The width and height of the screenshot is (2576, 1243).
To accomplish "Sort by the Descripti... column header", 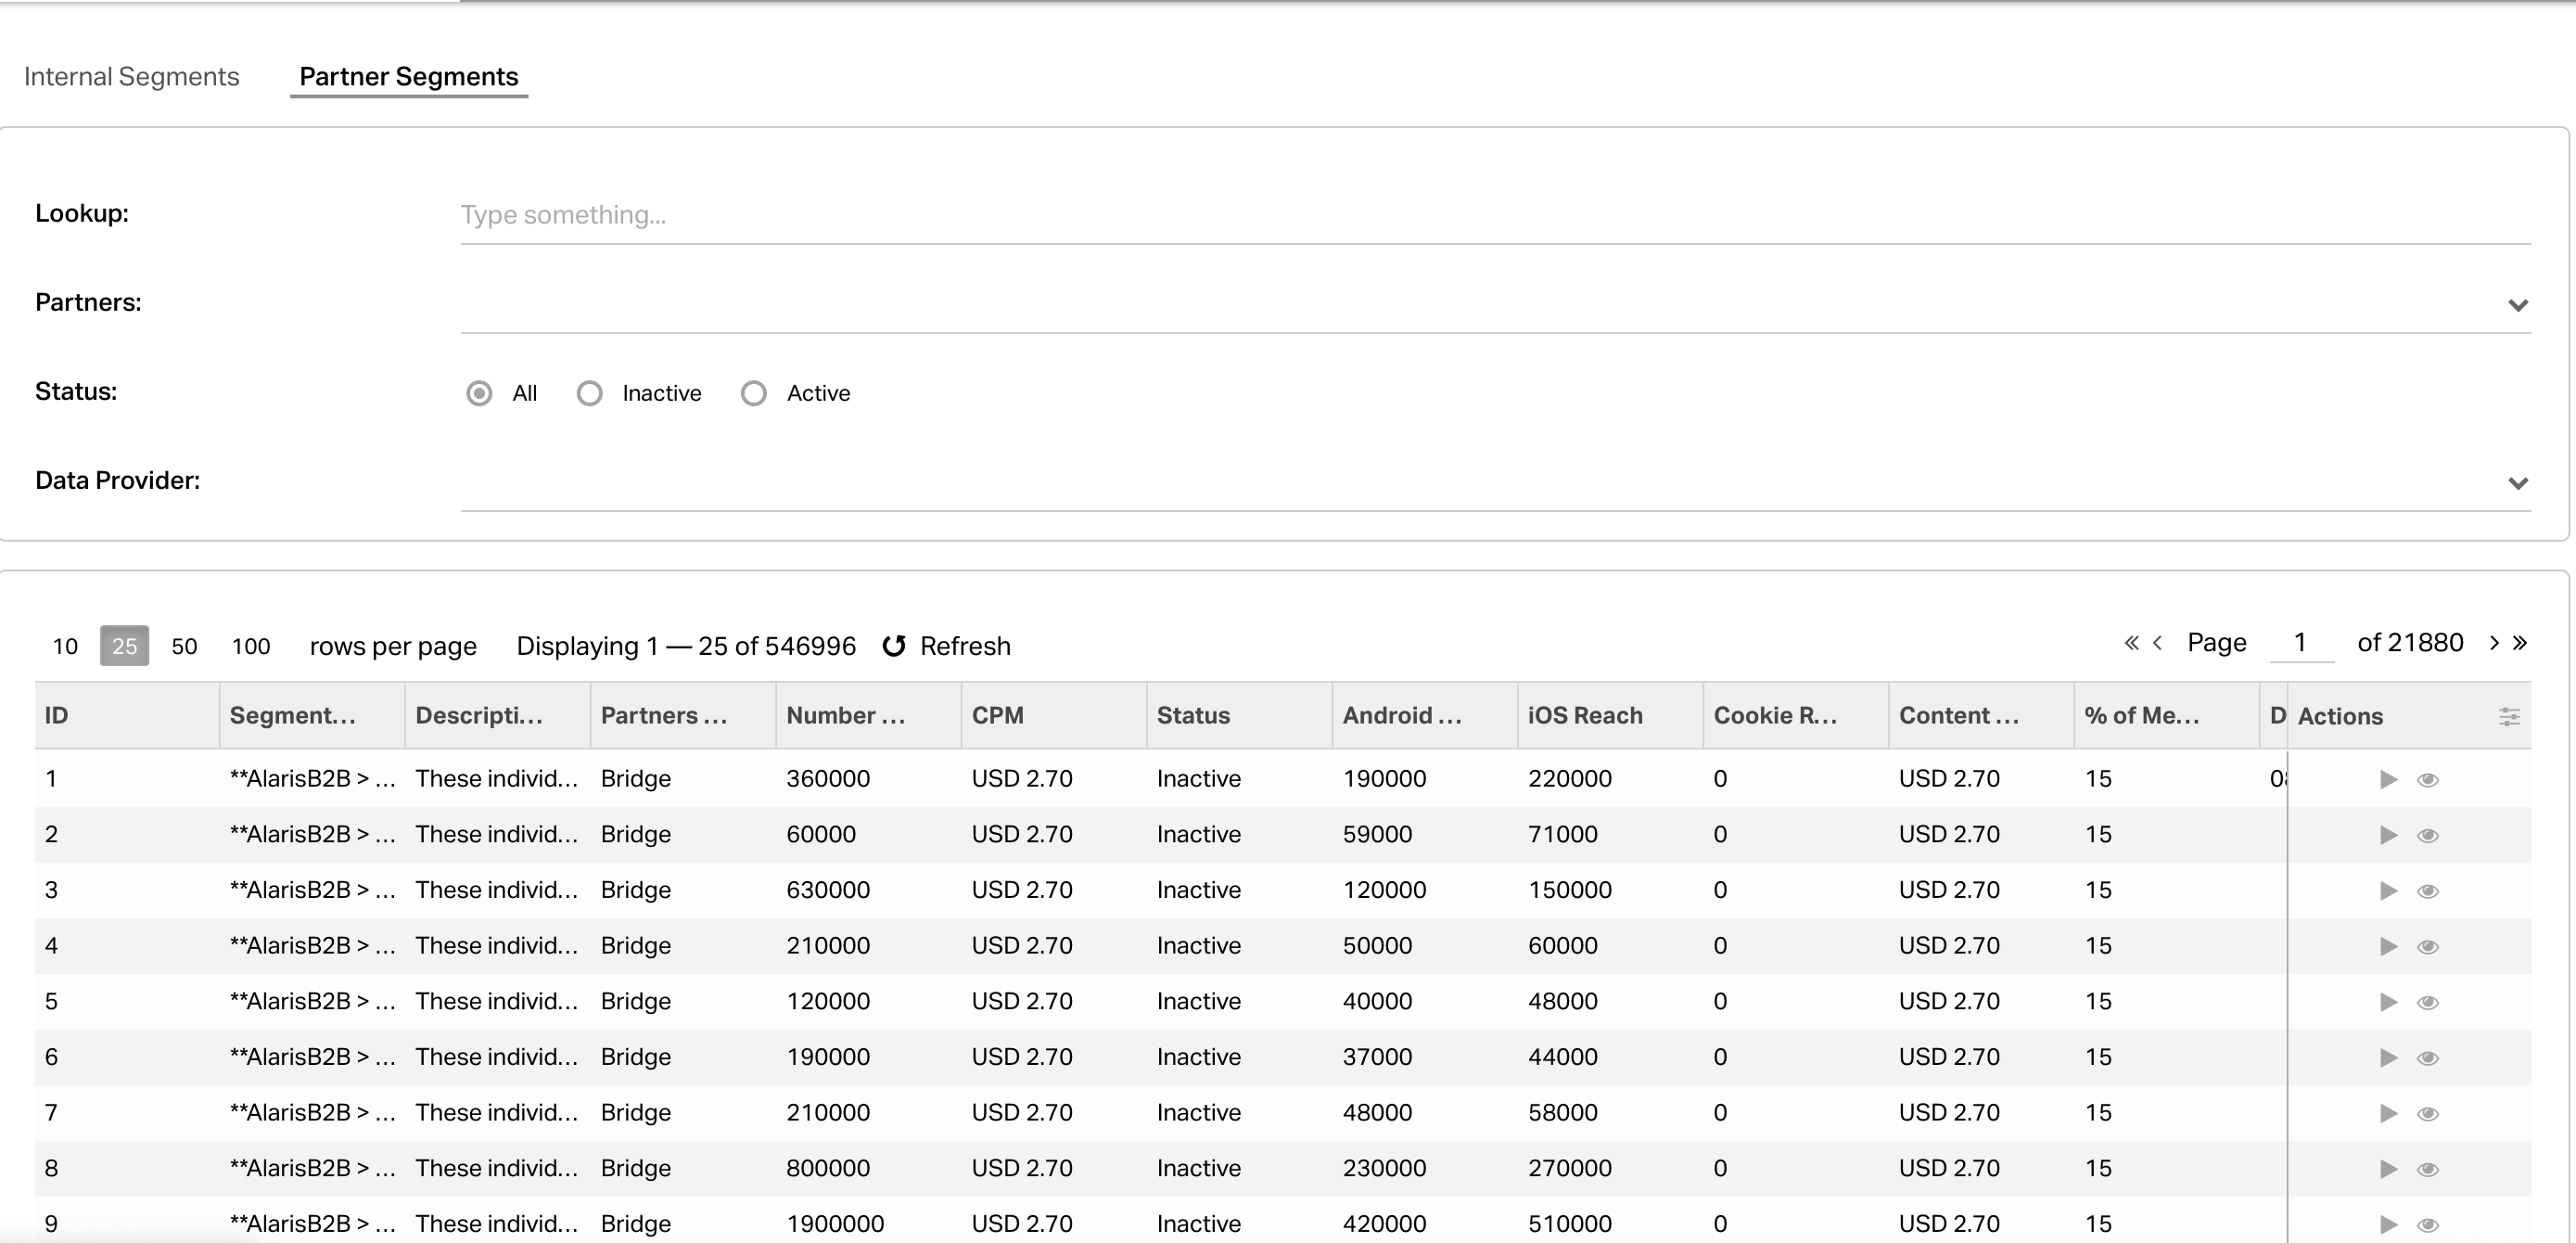I will [x=498, y=716].
